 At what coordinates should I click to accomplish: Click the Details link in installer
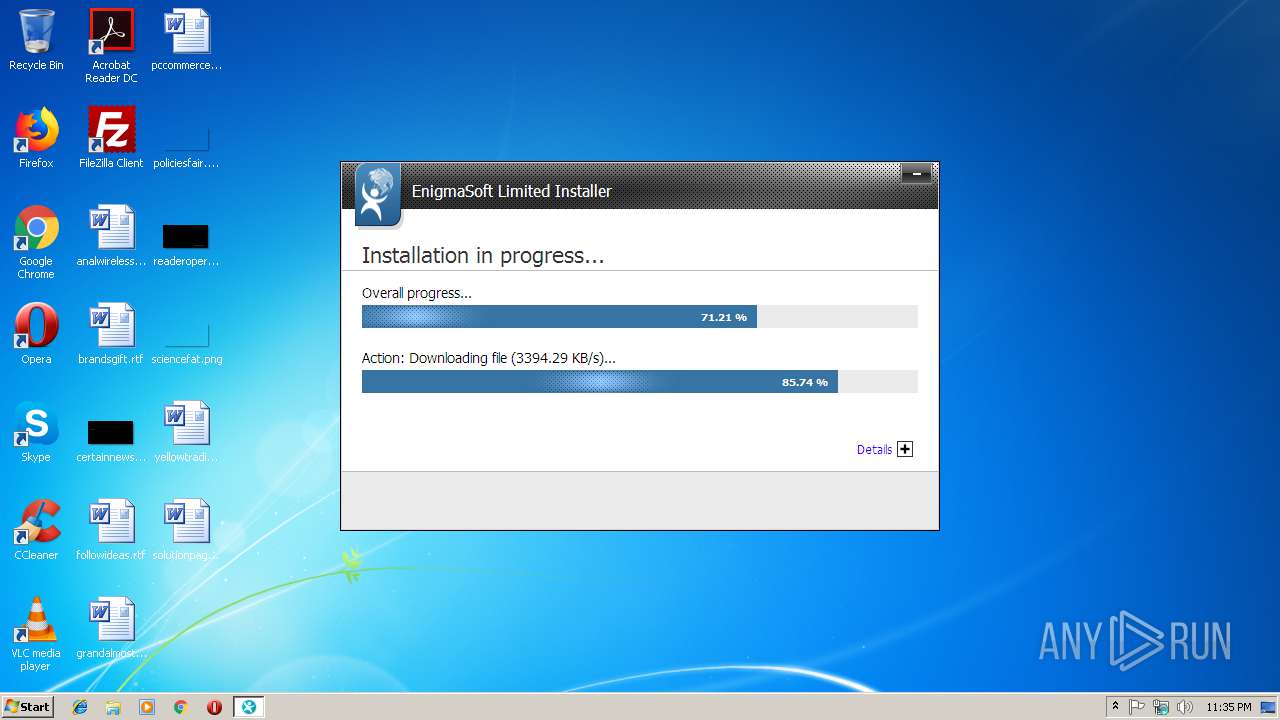874,450
